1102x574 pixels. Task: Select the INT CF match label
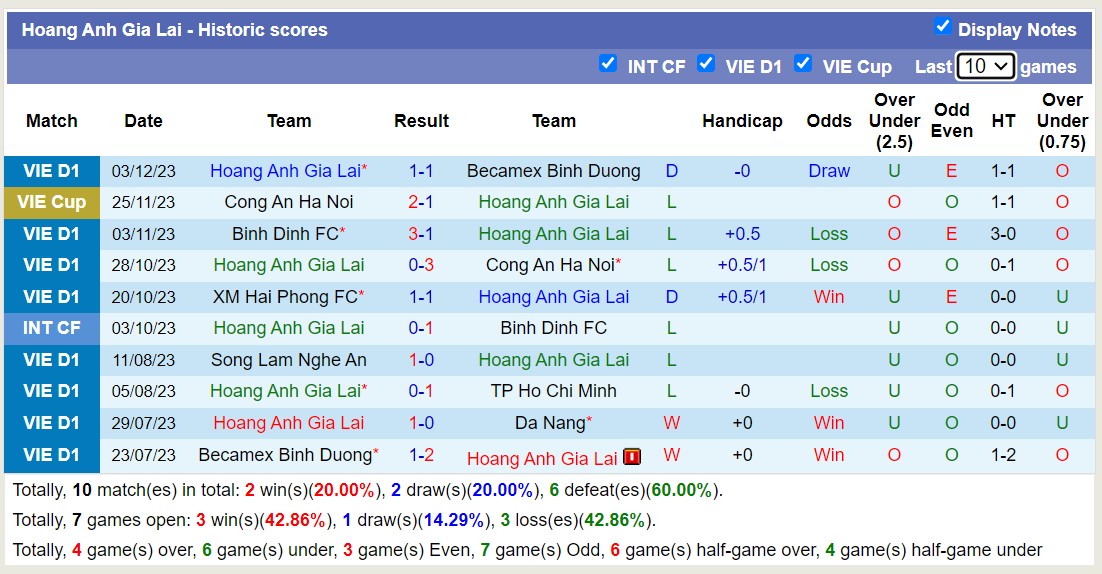(52, 328)
